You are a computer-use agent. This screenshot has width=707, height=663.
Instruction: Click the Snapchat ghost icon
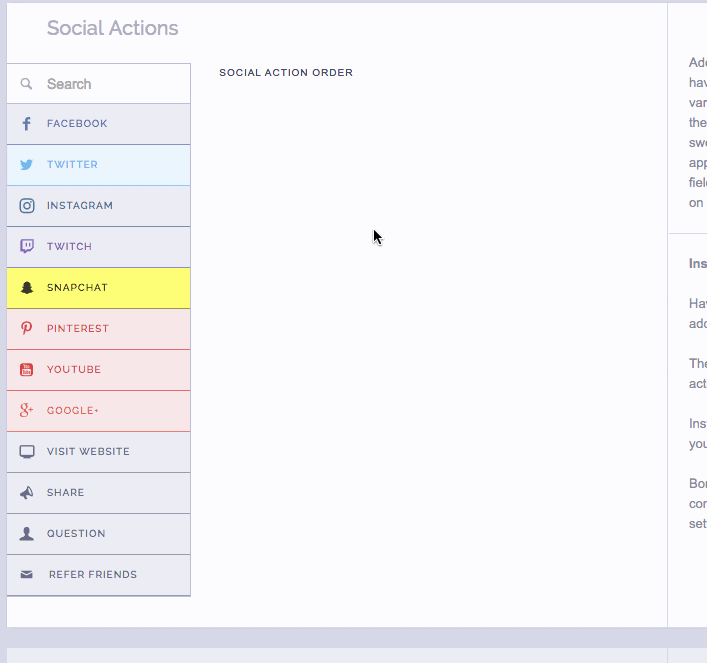click(x=27, y=287)
